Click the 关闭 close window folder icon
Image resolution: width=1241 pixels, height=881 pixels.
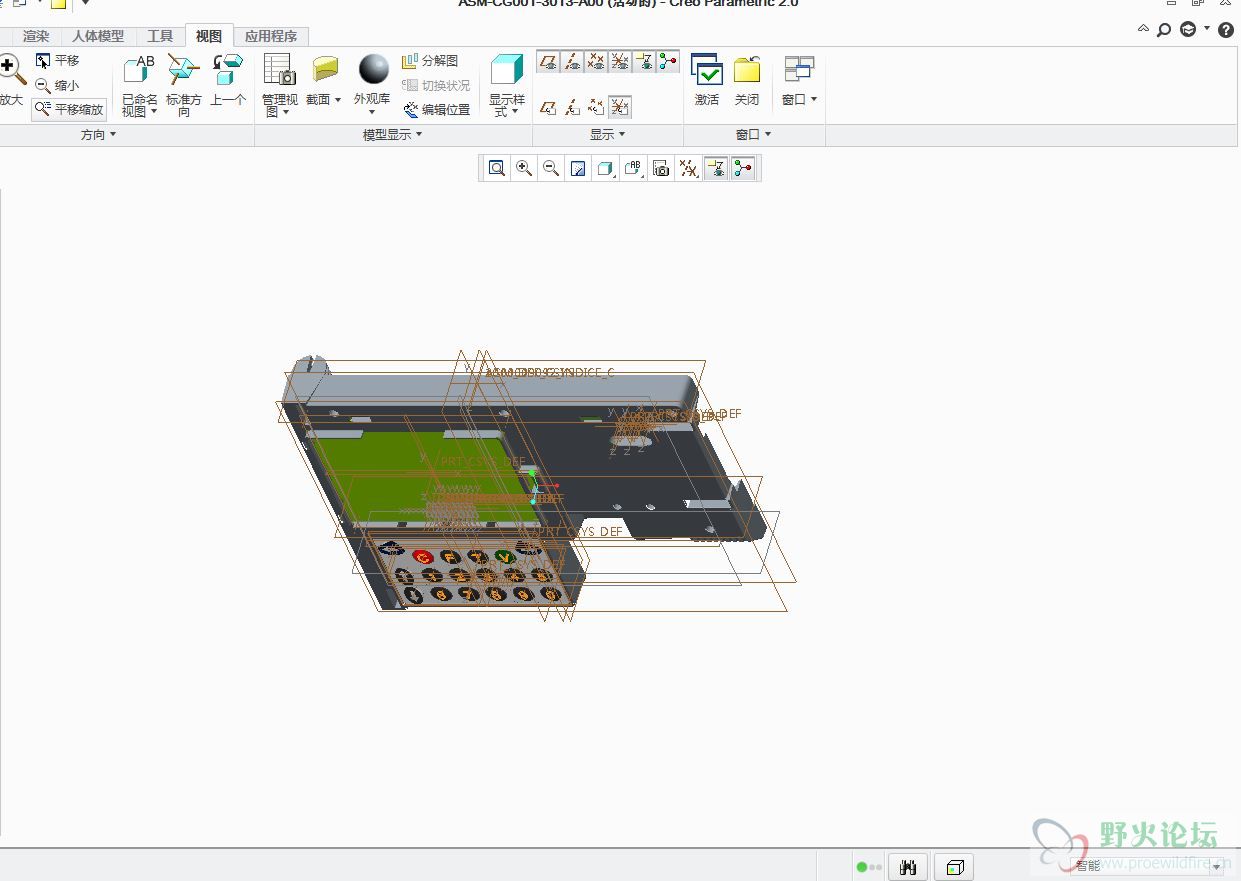747,80
